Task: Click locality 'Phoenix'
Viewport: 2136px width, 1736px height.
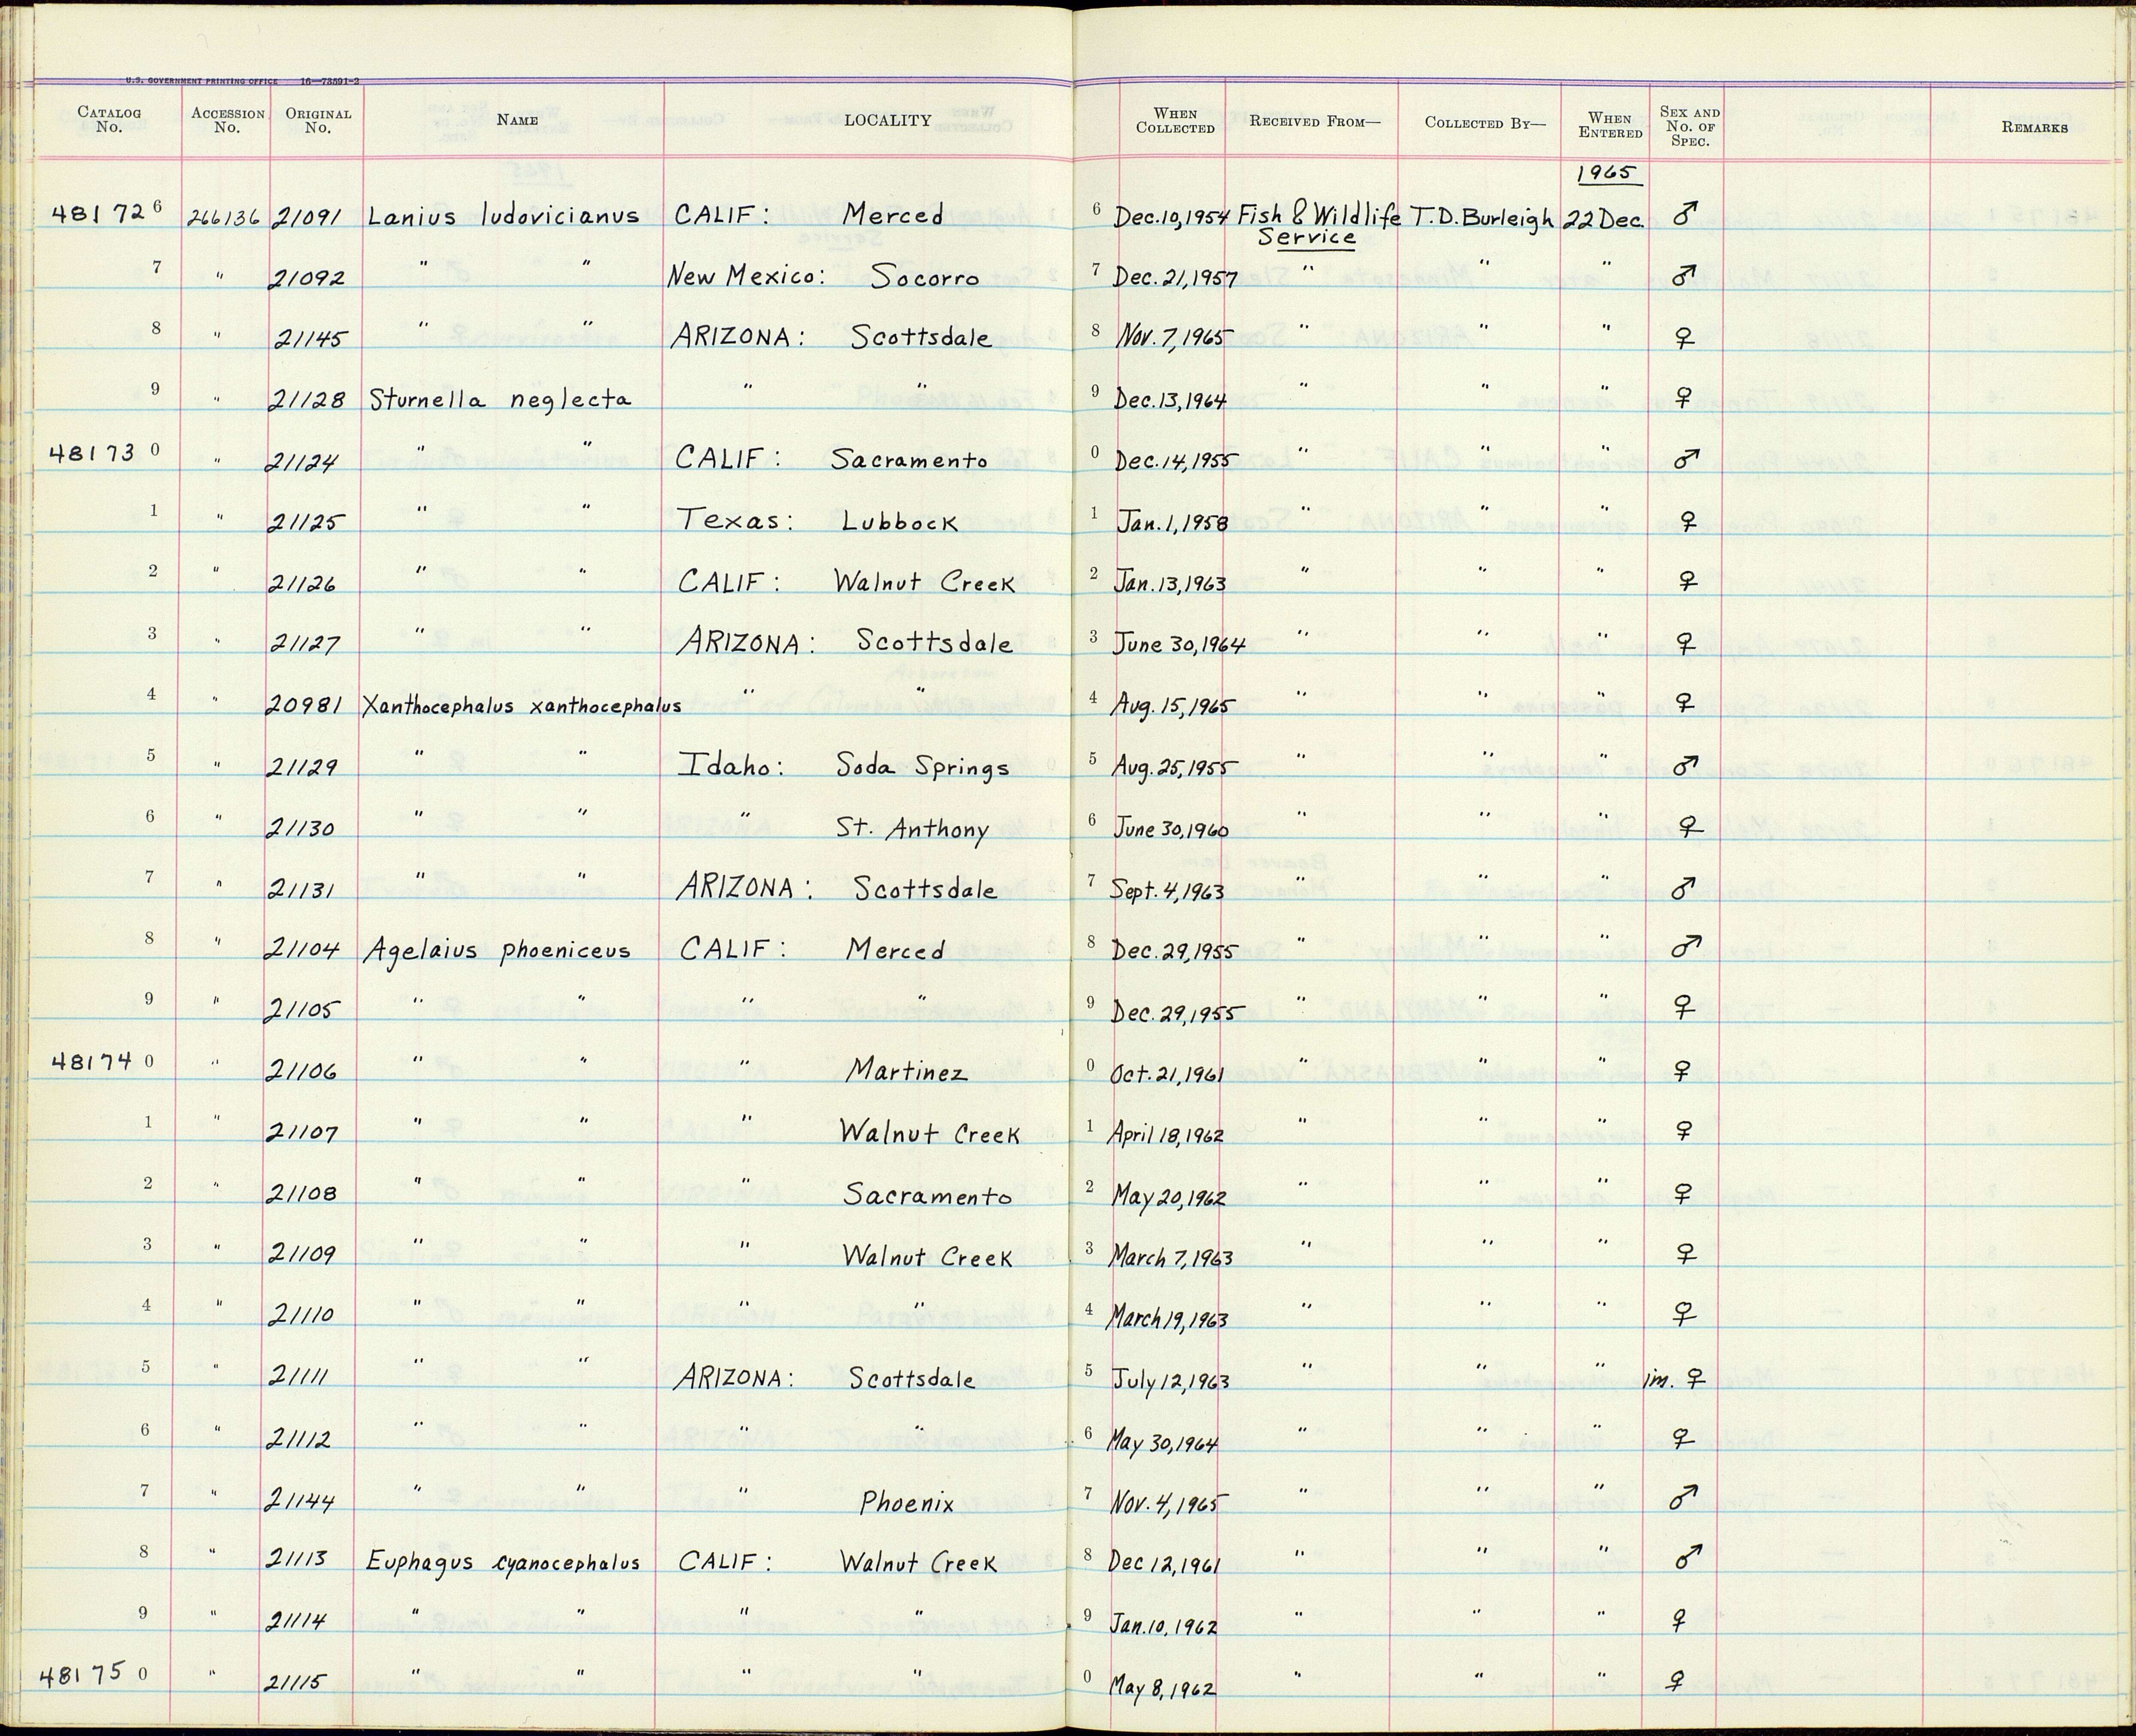Action: pos(907,1503)
